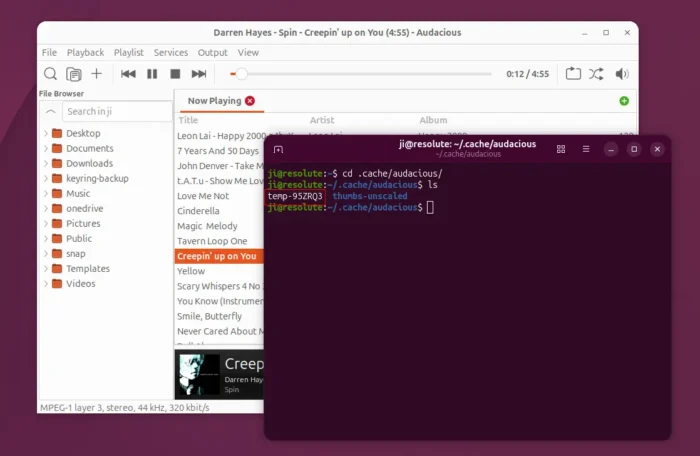
Task: Sort playlist by Album column header
Action: tap(433, 120)
